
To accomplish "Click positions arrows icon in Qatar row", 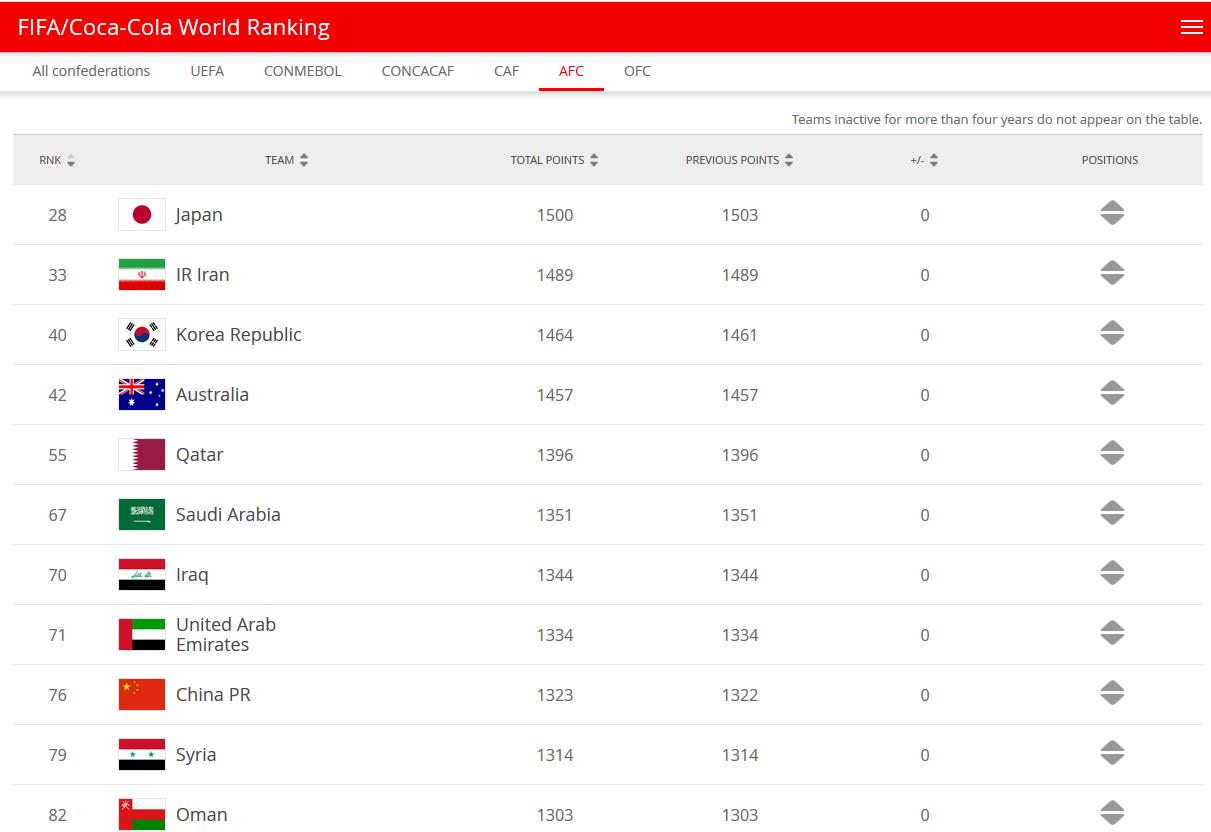I will pos(1112,454).
